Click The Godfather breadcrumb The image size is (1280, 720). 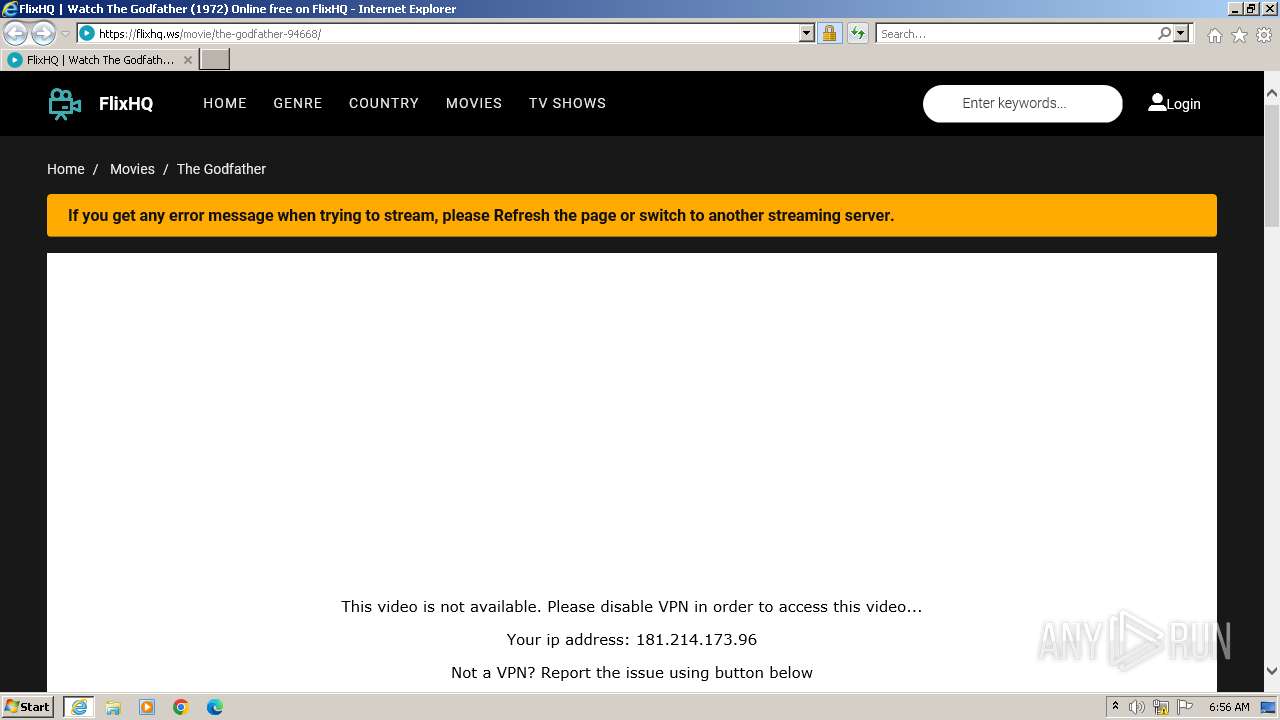221,169
